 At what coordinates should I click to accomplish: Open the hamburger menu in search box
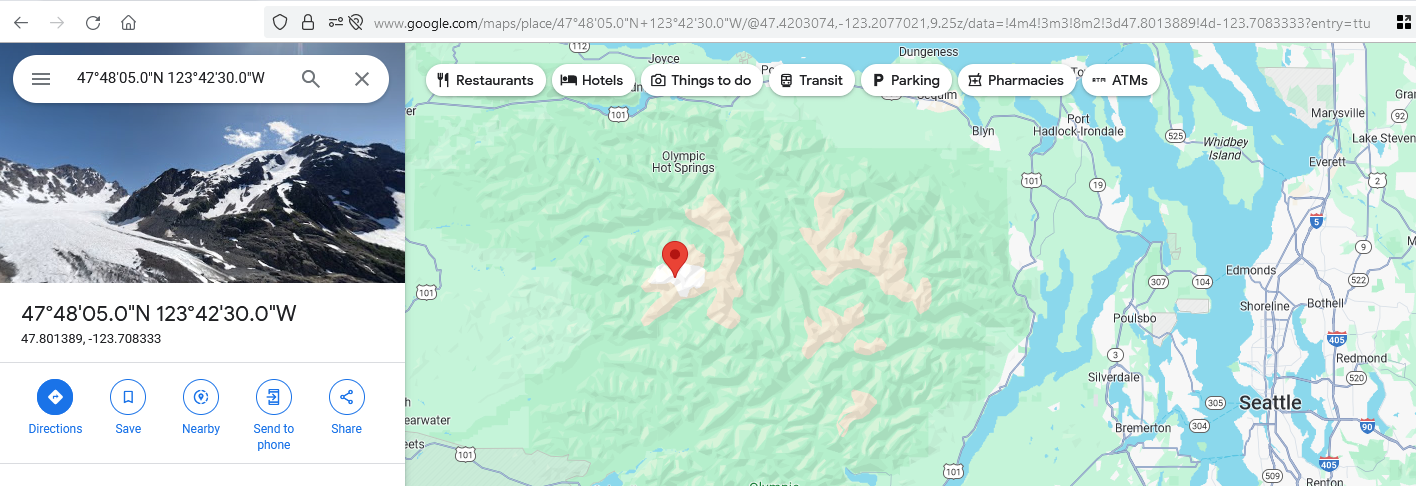click(x=41, y=79)
